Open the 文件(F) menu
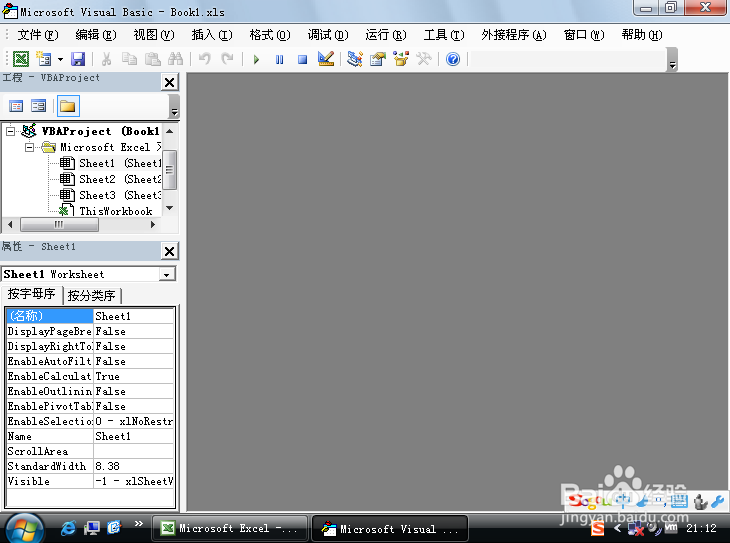 [x=38, y=35]
